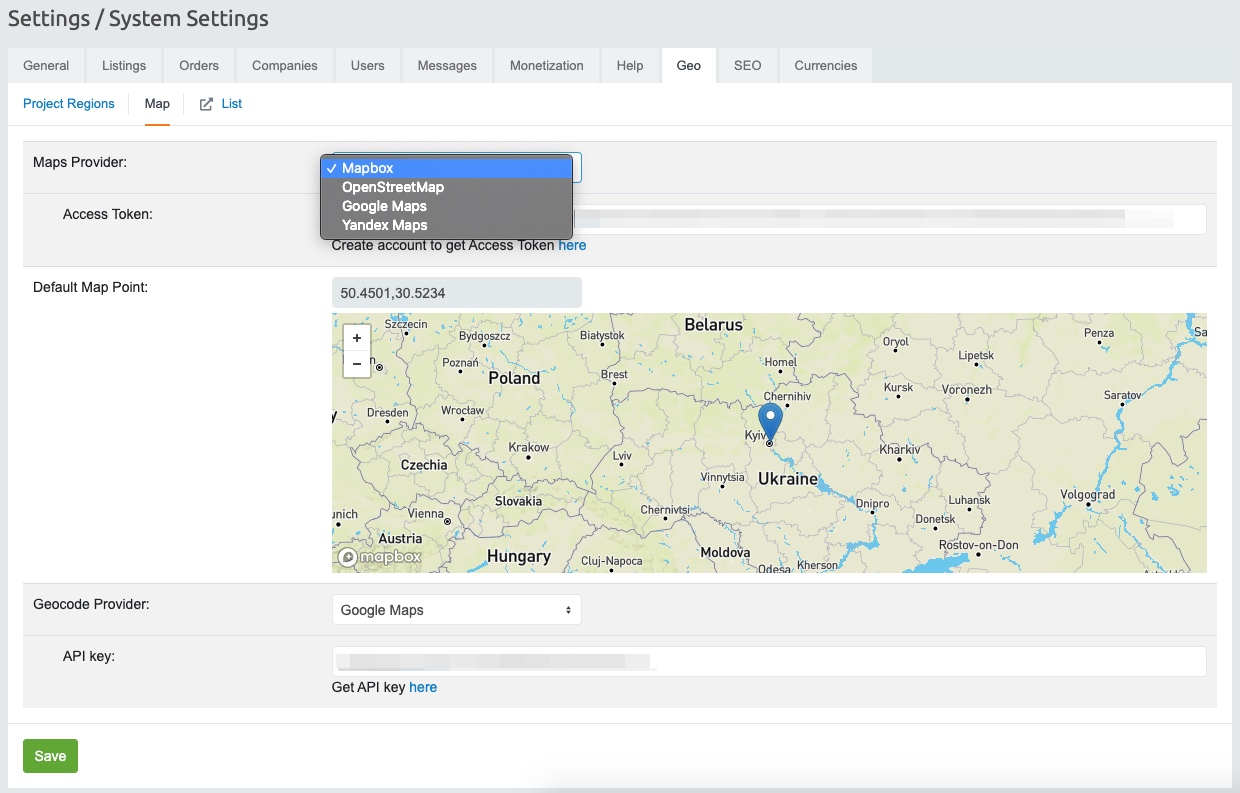The height and width of the screenshot is (793, 1240).
Task: Click Voronezh on the map
Action: point(966,389)
